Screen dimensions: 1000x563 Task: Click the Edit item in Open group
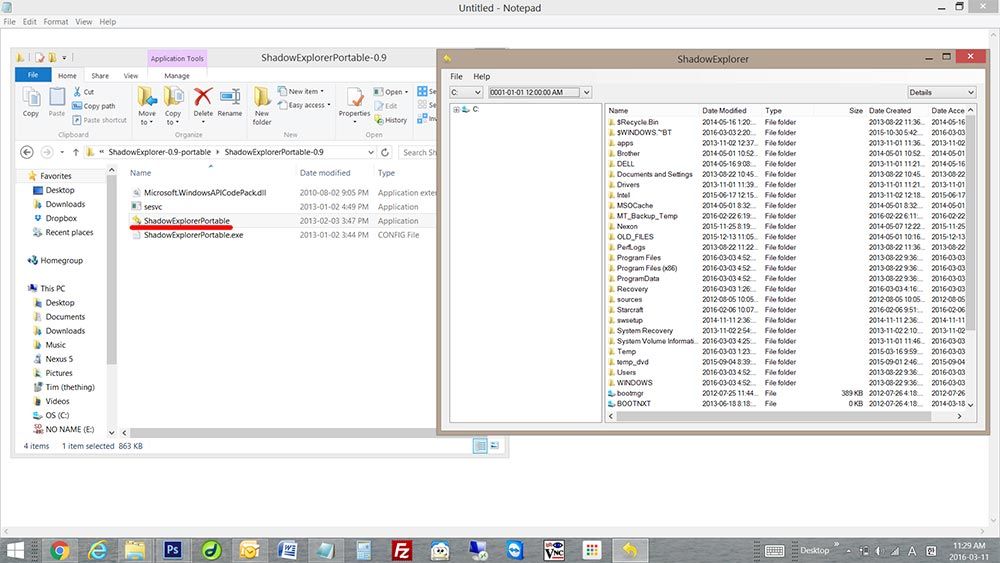tap(386, 106)
